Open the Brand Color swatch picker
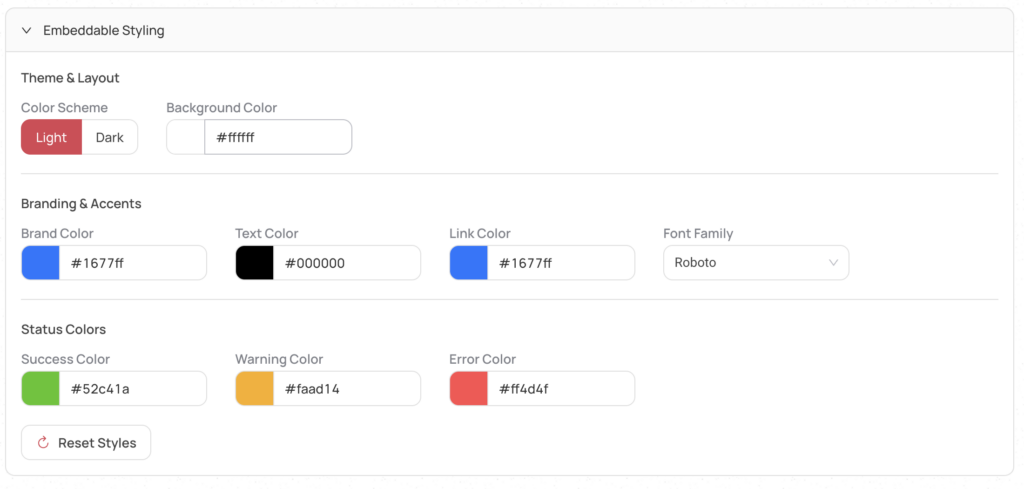The height and width of the screenshot is (489, 1024). coord(40,263)
